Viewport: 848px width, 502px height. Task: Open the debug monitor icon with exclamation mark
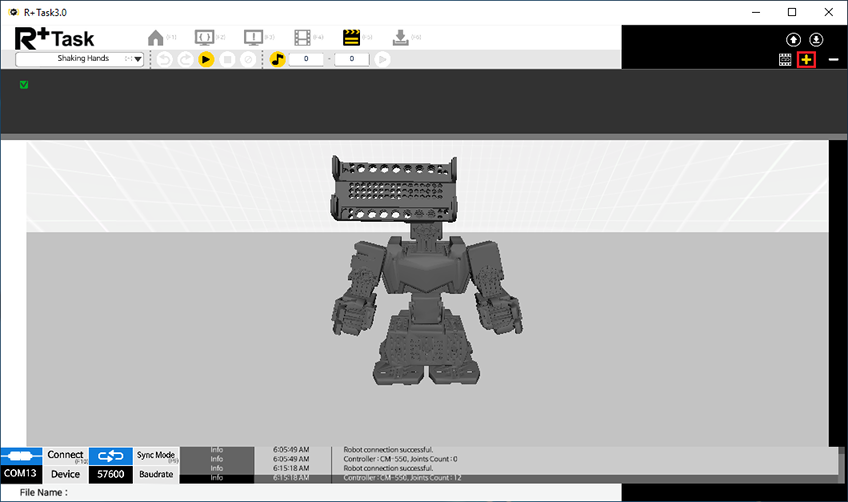(x=254, y=38)
